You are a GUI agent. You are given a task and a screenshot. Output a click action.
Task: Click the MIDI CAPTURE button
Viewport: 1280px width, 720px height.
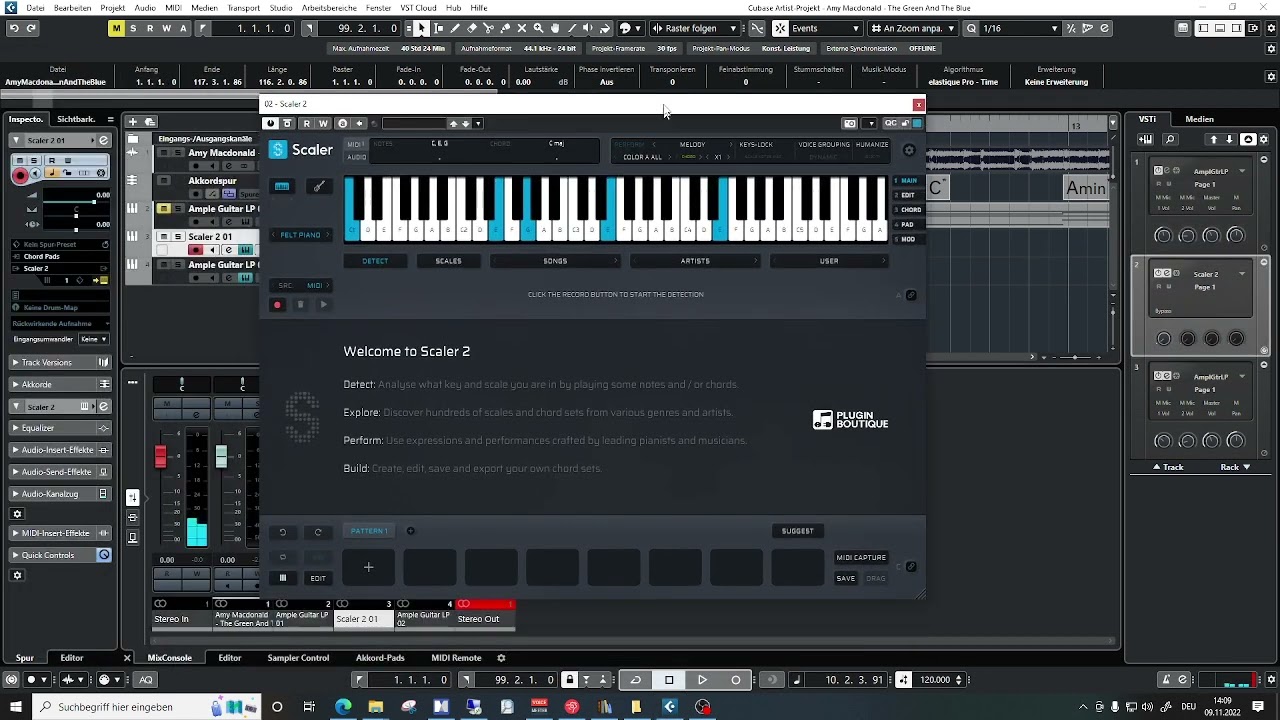(x=861, y=558)
